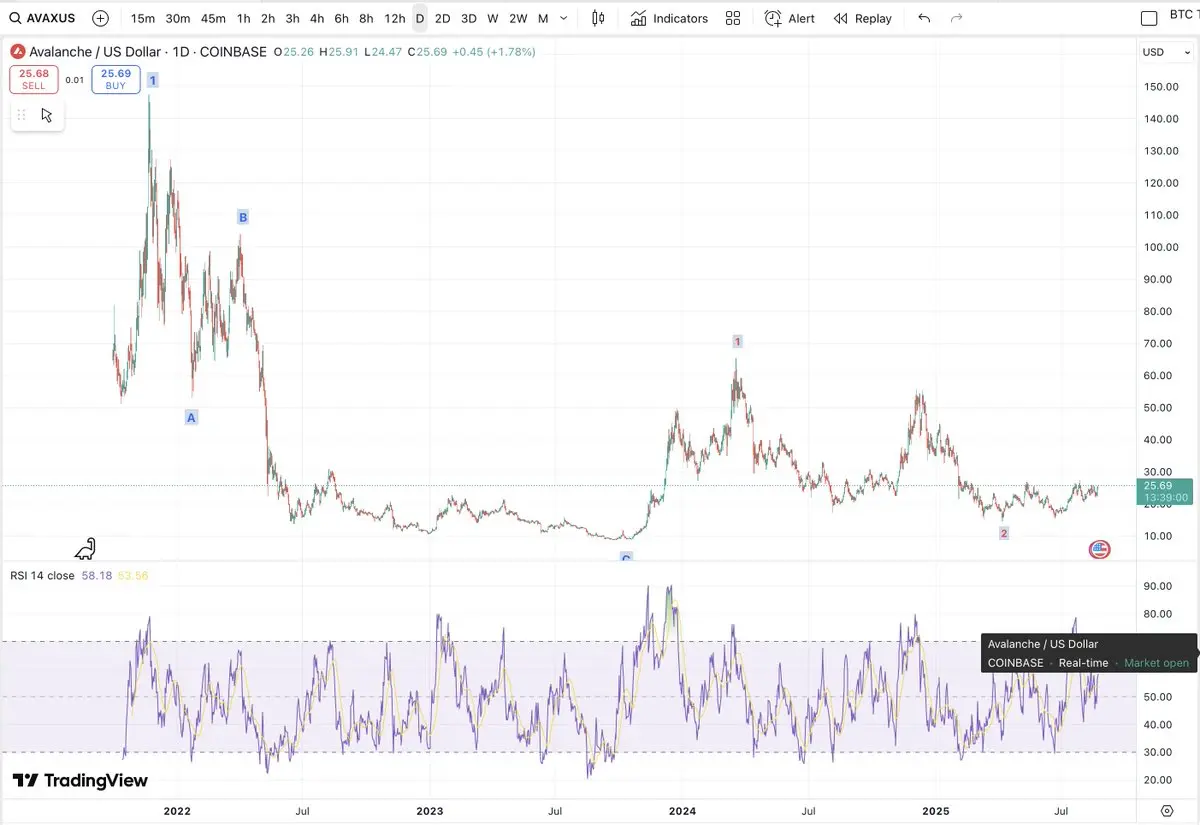Set chart to 12h interval
The image size is (1200, 825).
click(x=395, y=18)
